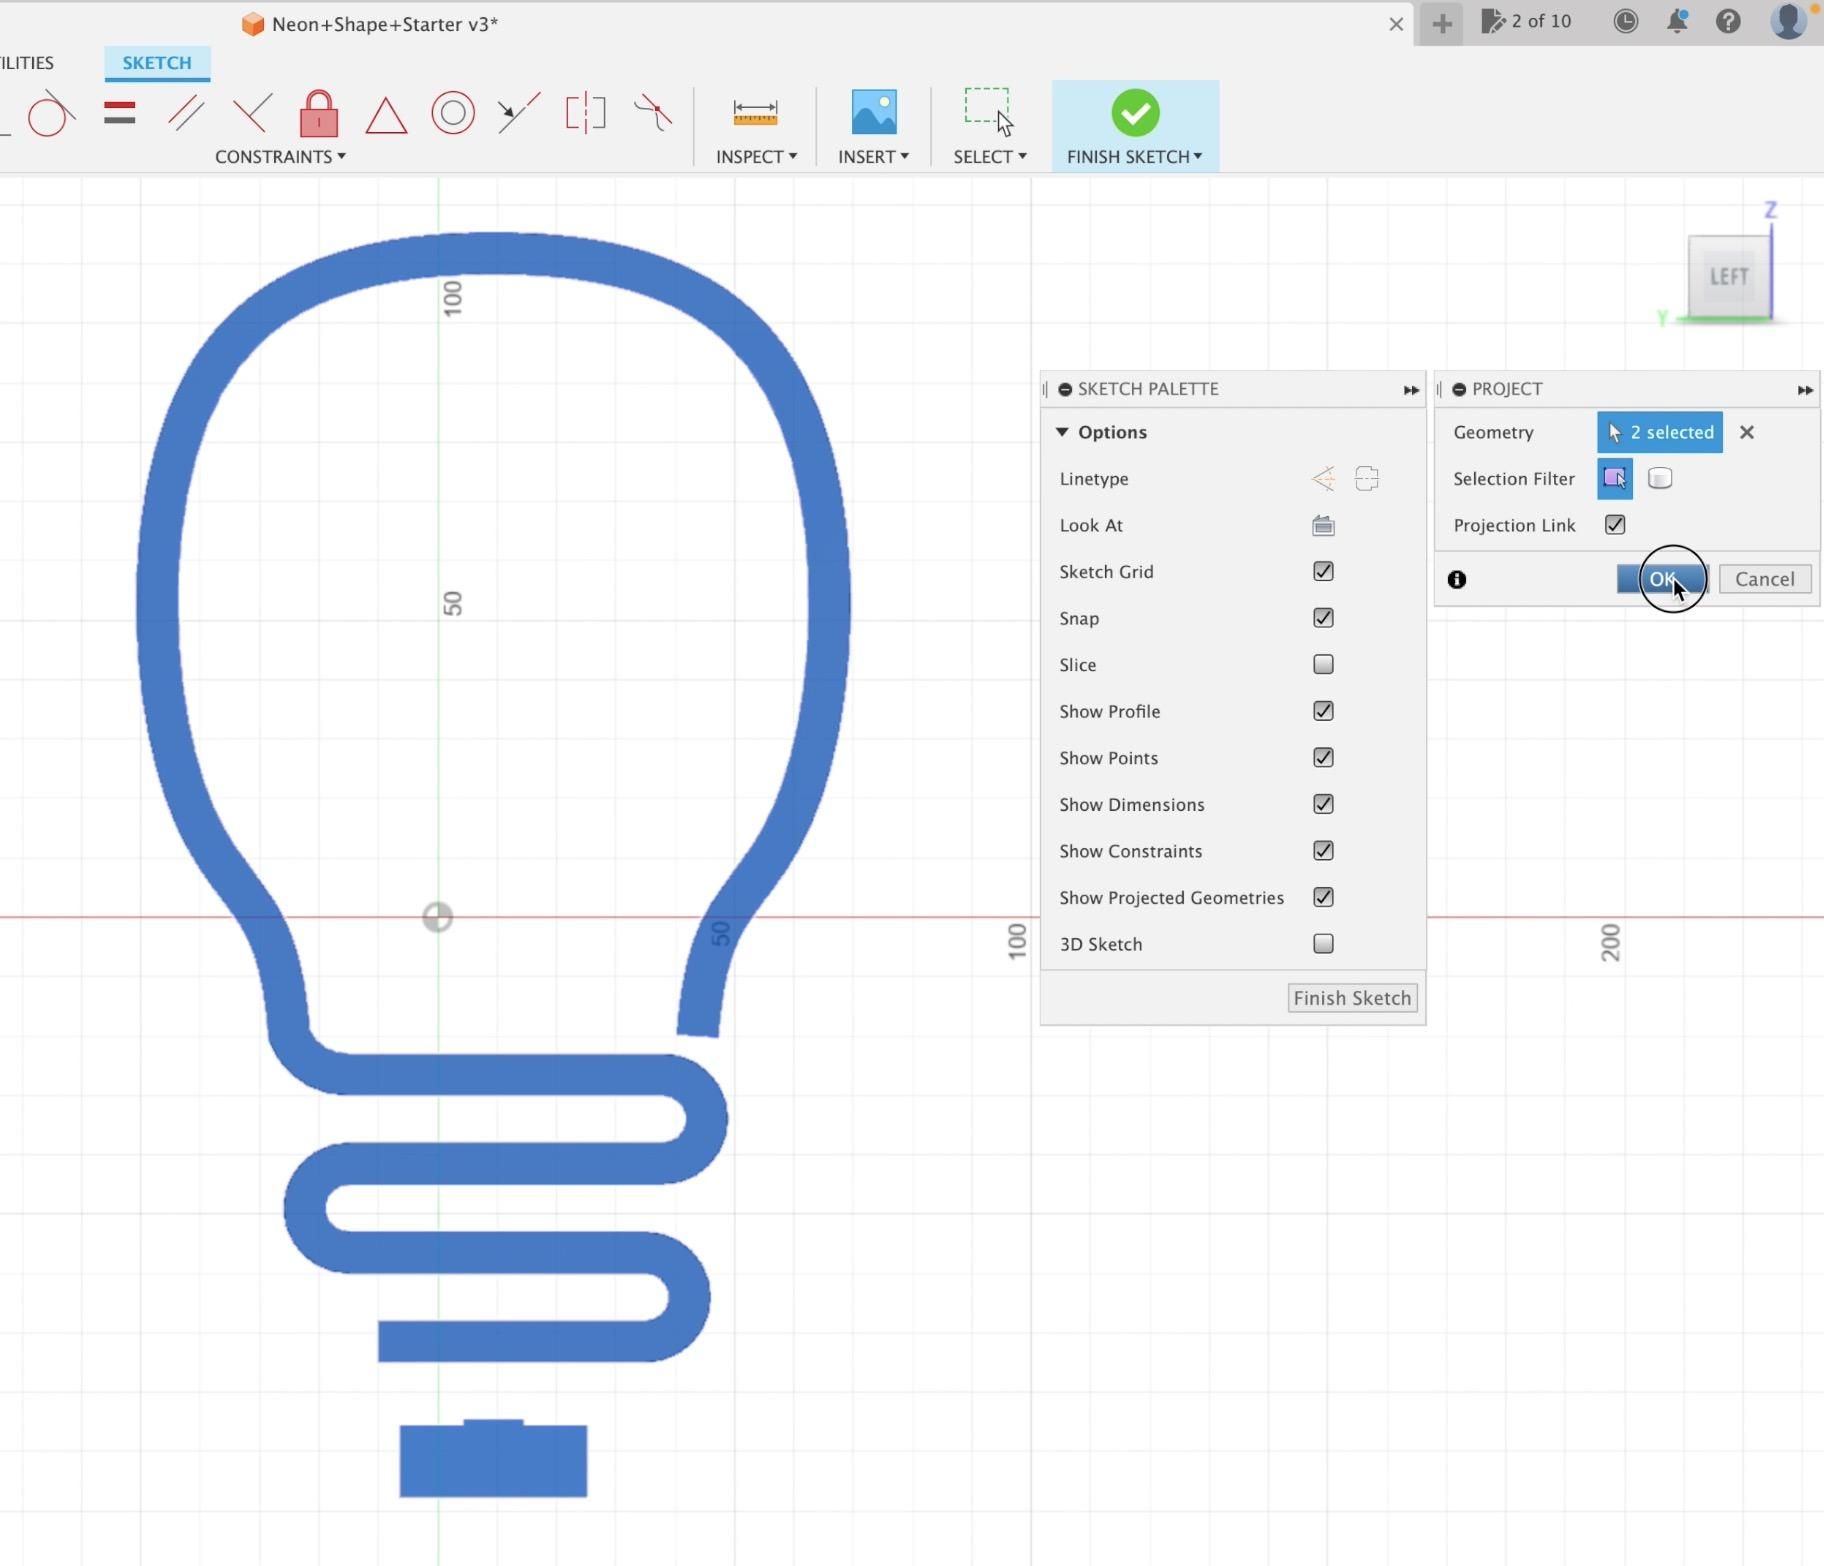The width and height of the screenshot is (1824, 1566).
Task: Apply the Parallel constraint
Action: (x=185, y=112)
